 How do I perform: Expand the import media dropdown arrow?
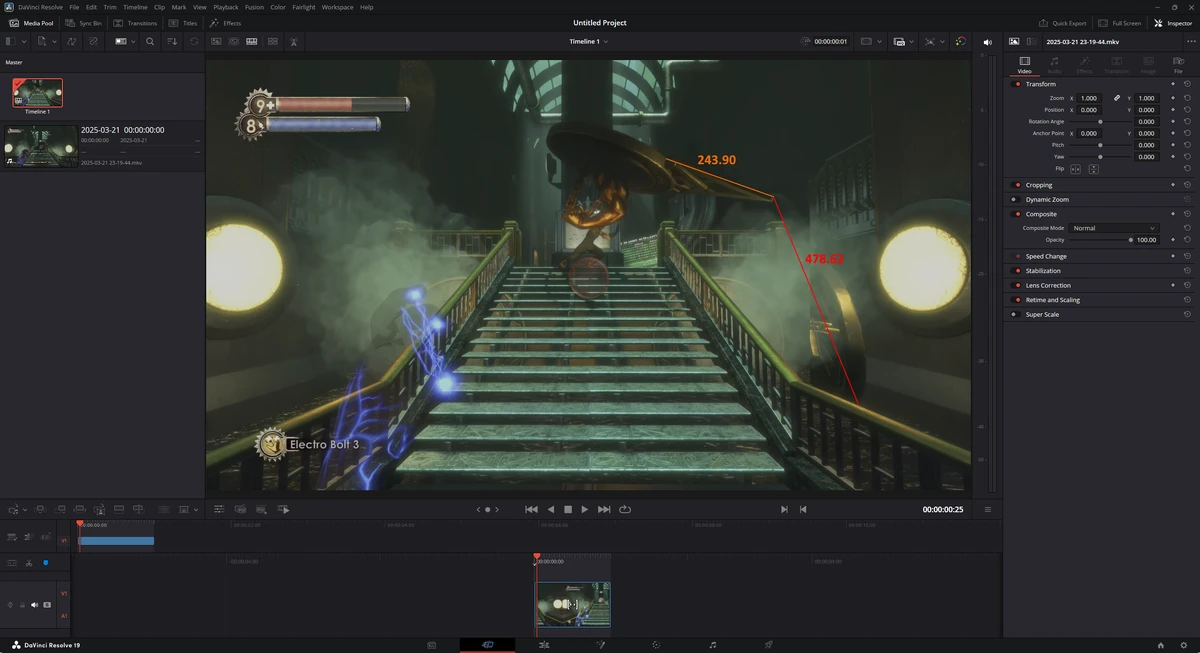pos(54,42)
